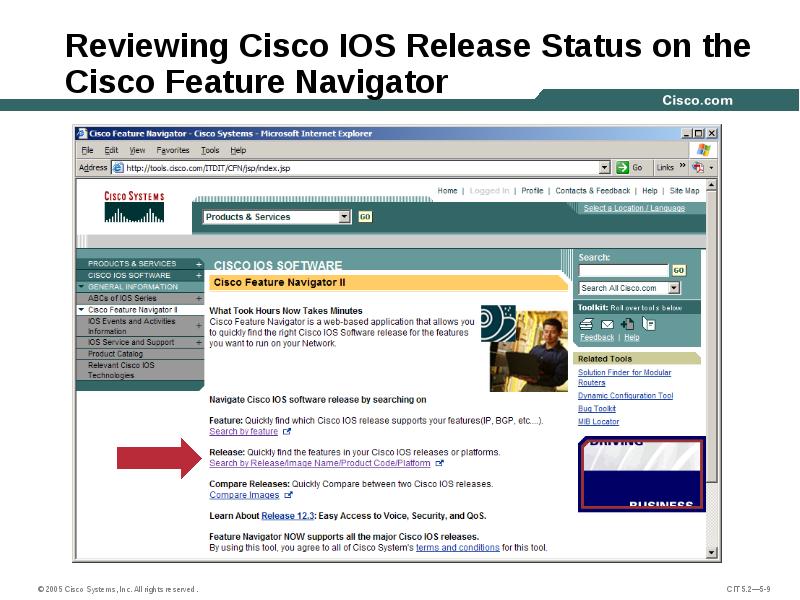This screenshot has width=800, height=600.
Task: Click external icon after Search by Release link
Action: point(440,463)
